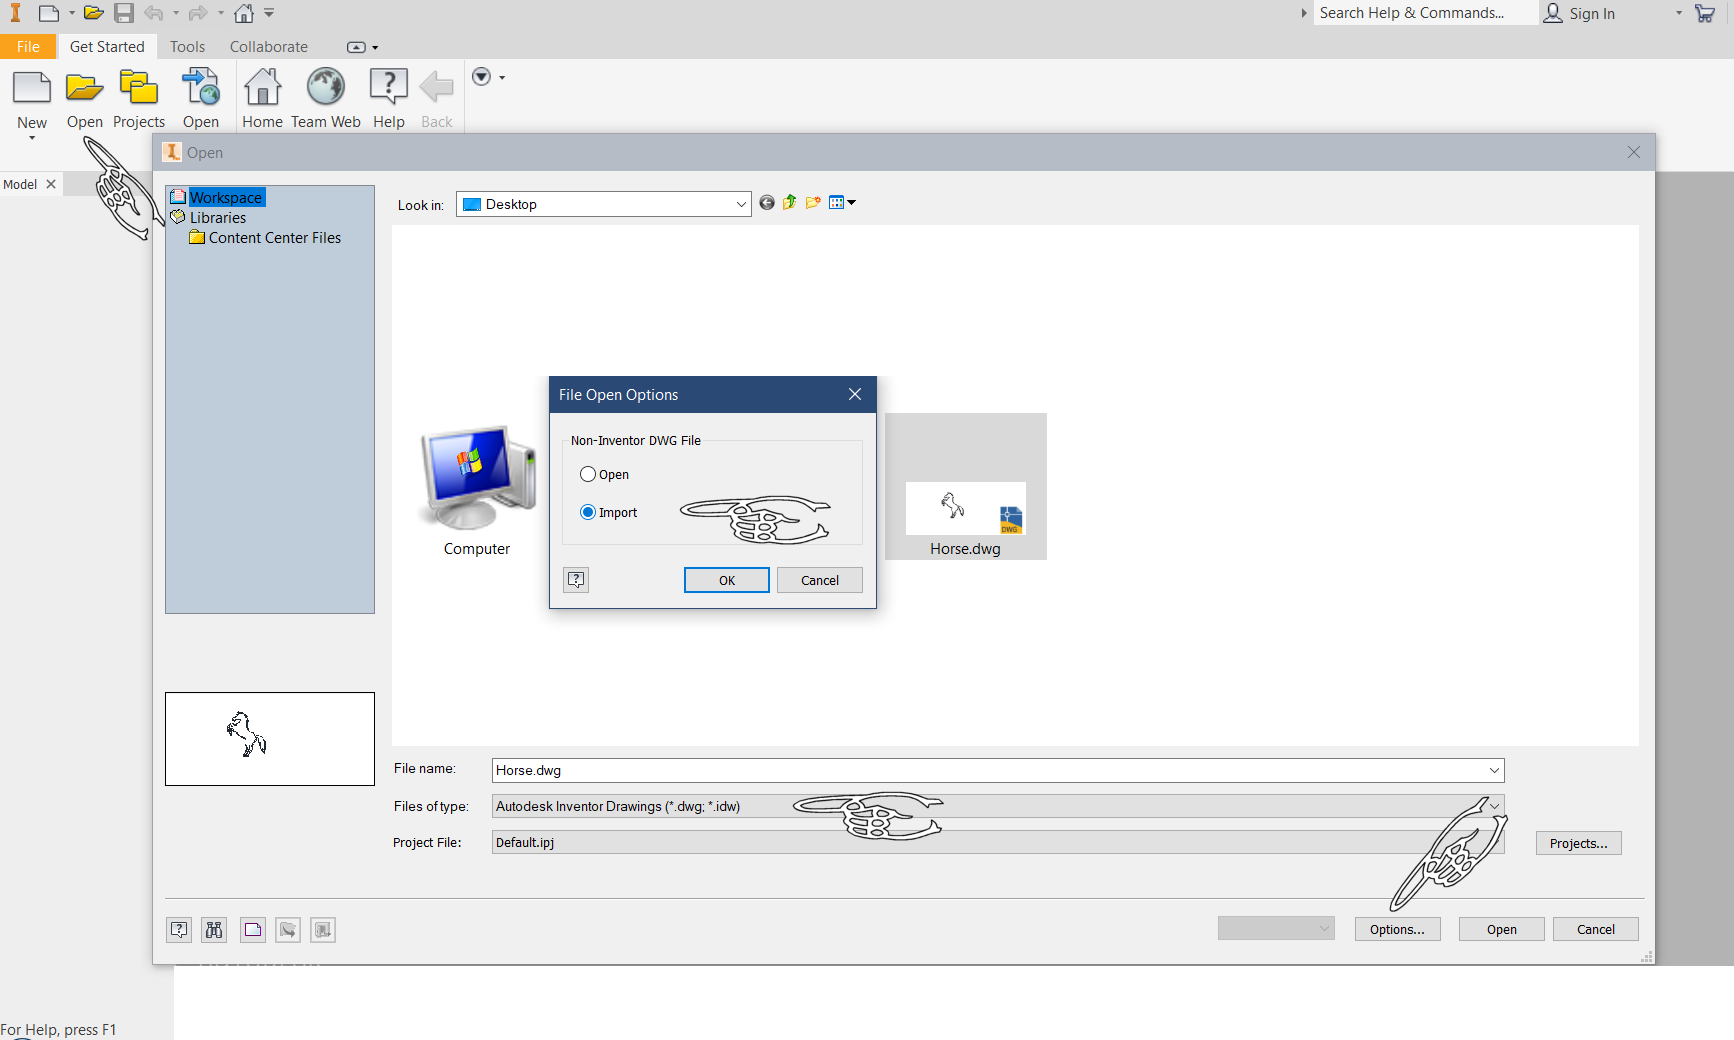Viewport: 1734px width, 1040px height.
Task: Open the Sign In dropdown arrow
Action: pyautogui.click(x=1679, y=13)
